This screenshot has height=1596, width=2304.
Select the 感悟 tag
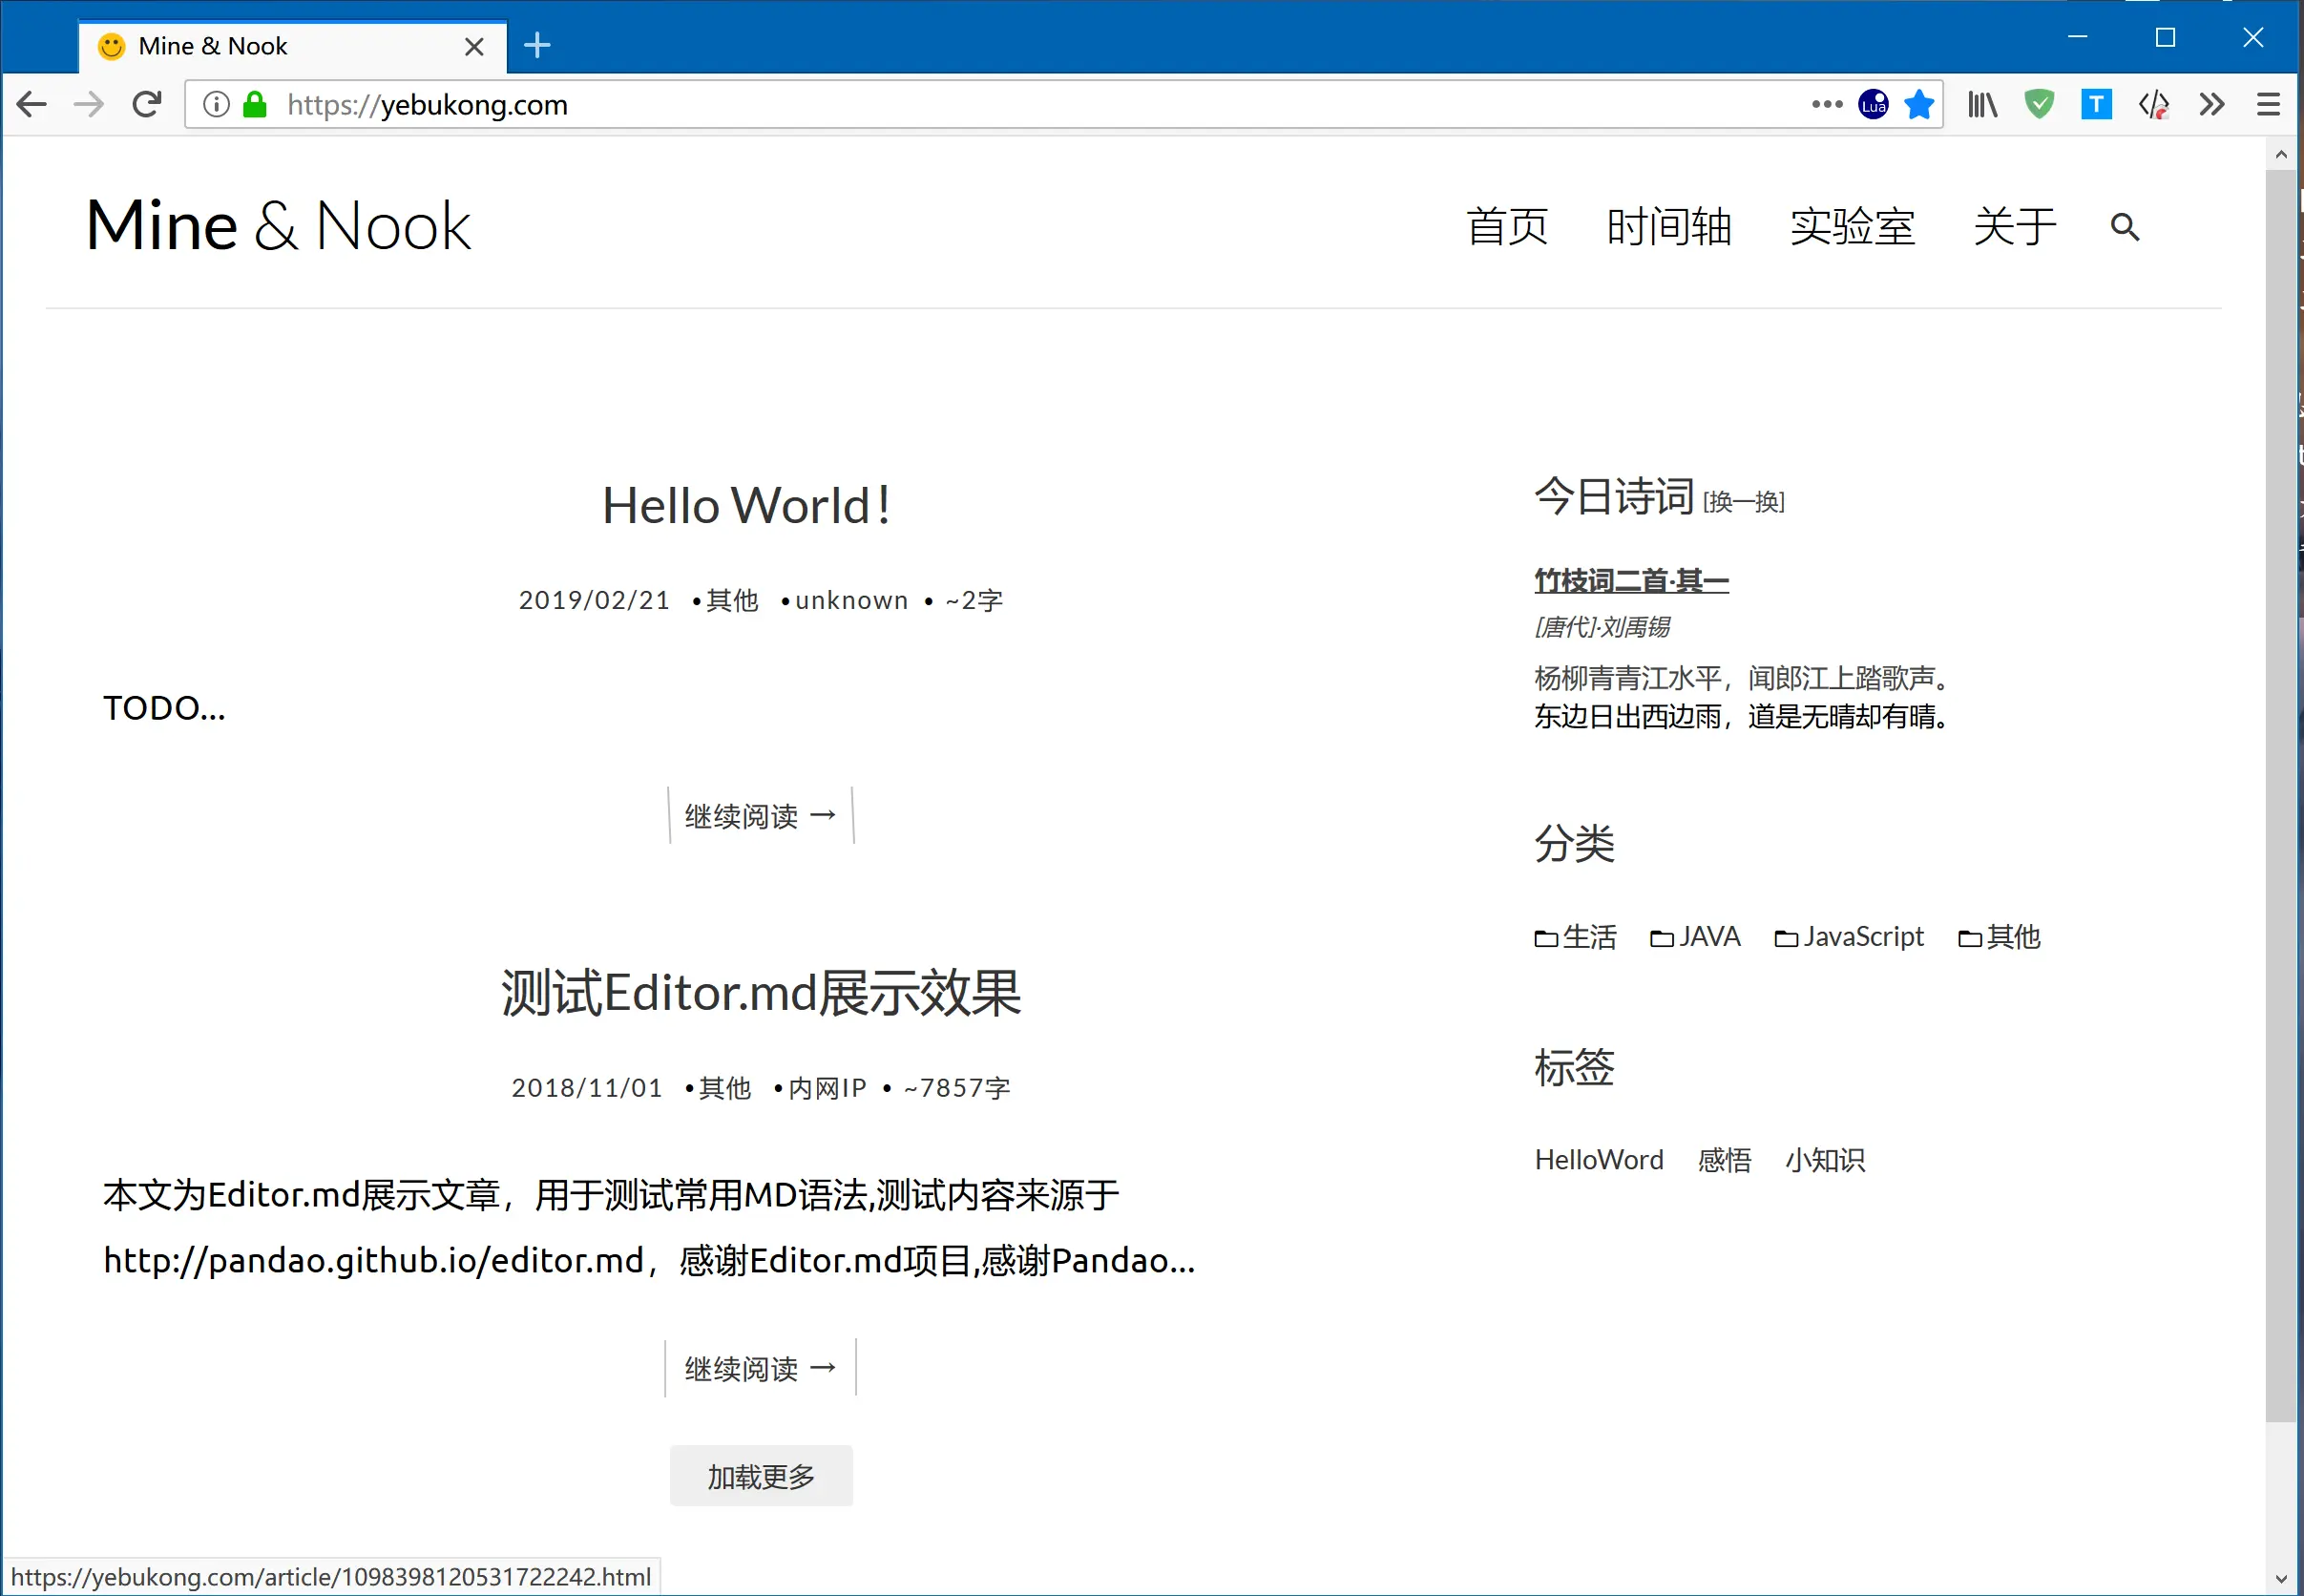pyautogui.click(x=1725, y=1160)
